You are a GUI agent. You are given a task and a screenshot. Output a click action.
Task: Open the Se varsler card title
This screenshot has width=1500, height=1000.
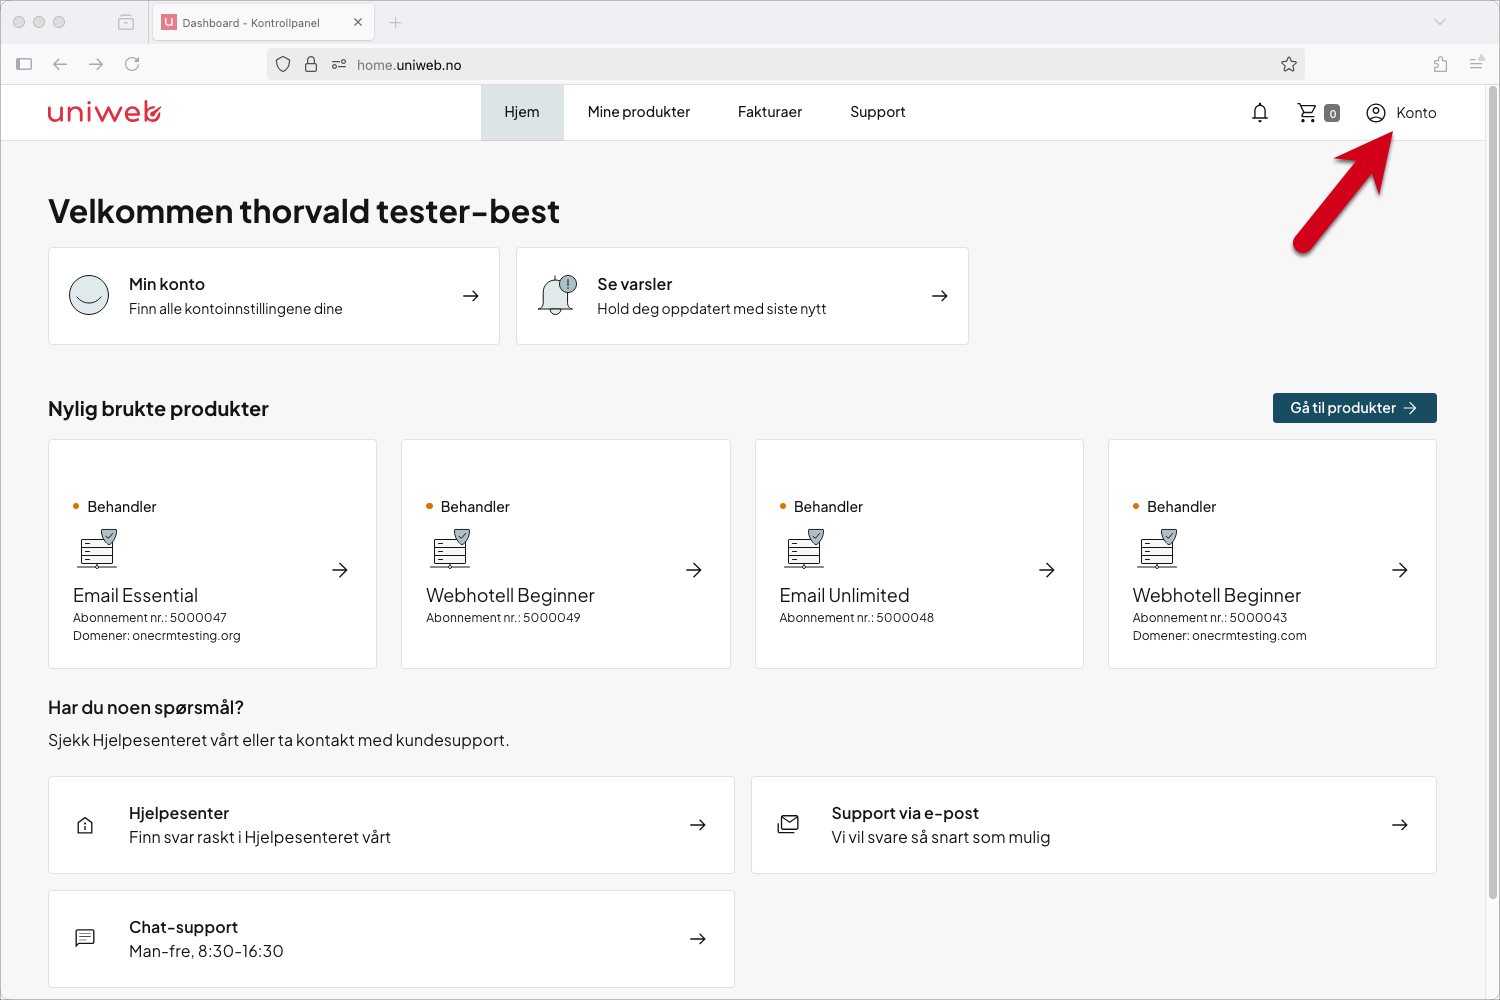pyautogui.click(x=635, y=284)
